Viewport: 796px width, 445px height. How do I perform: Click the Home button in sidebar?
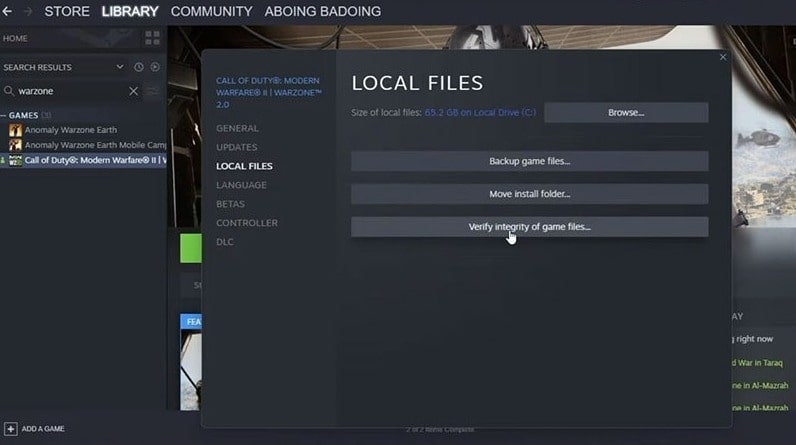point(15,38)
